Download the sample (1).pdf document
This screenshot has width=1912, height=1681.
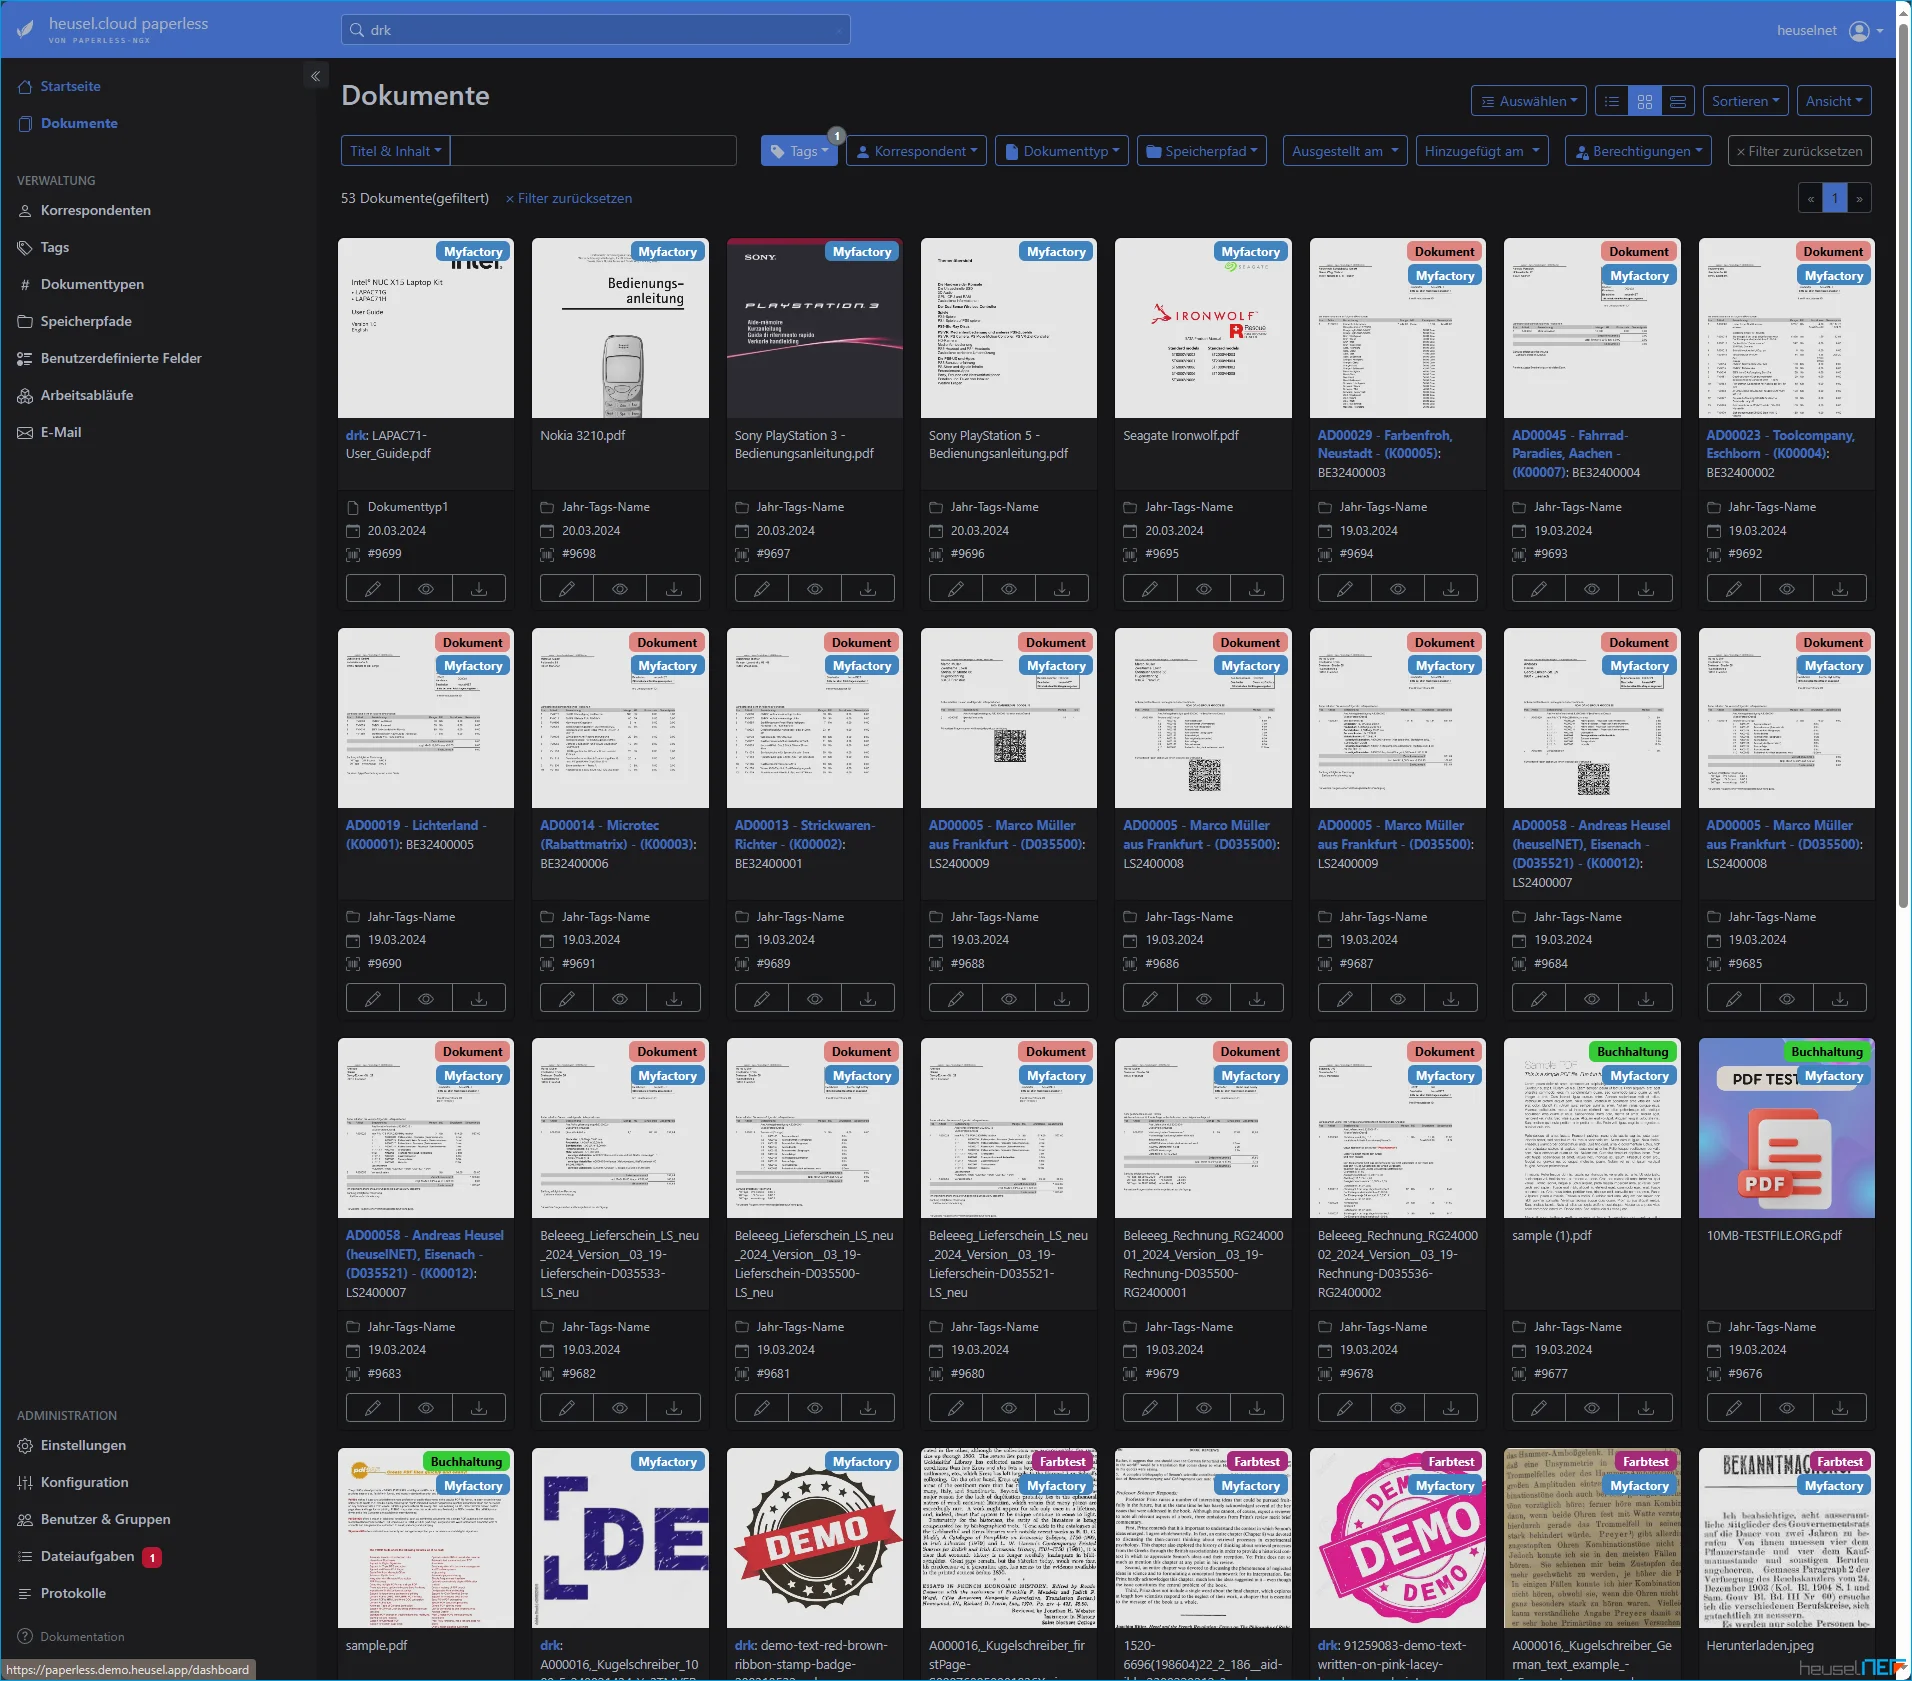[x=1646, y=1408]
